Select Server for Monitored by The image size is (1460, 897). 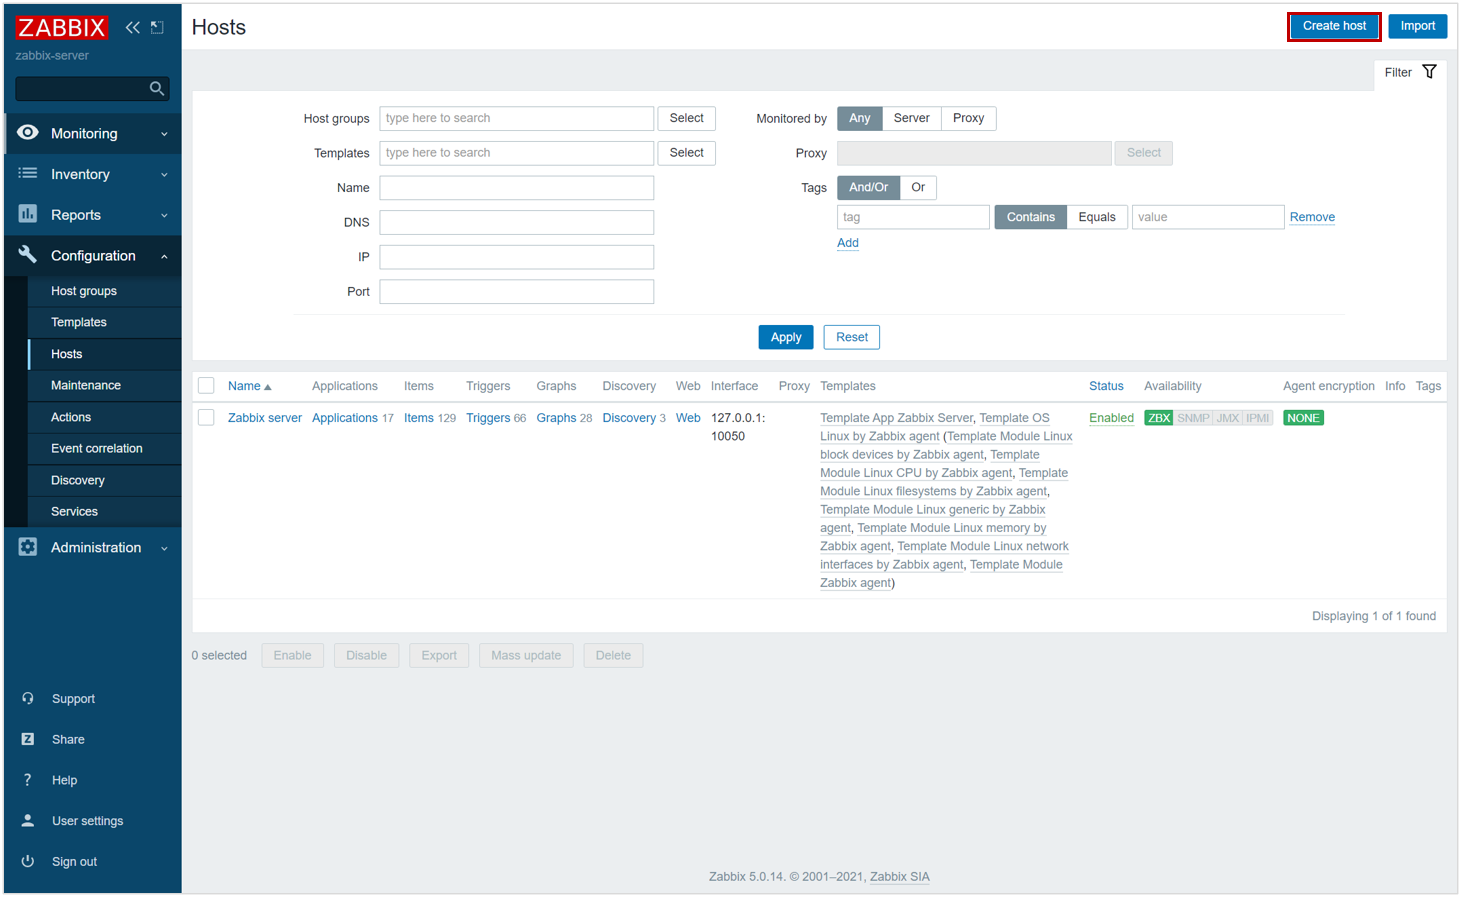911,118
